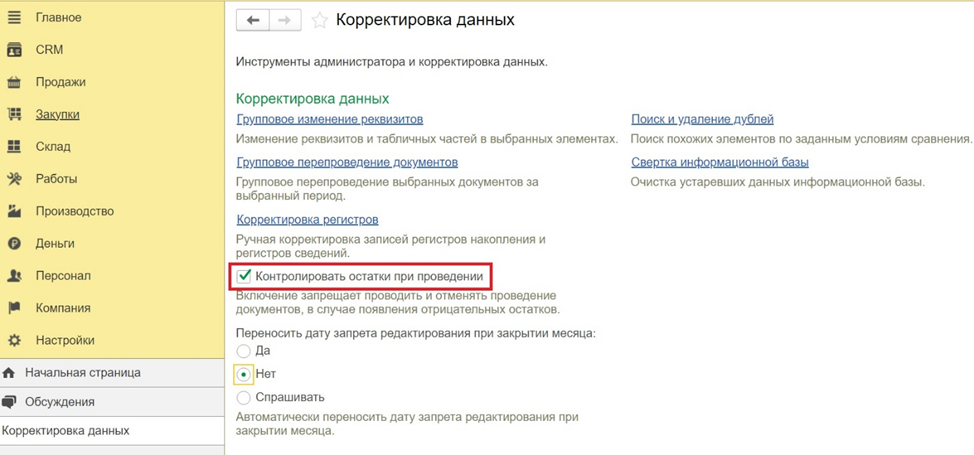Open Поиск и удаление дублей link

click(x=702, y=119)
